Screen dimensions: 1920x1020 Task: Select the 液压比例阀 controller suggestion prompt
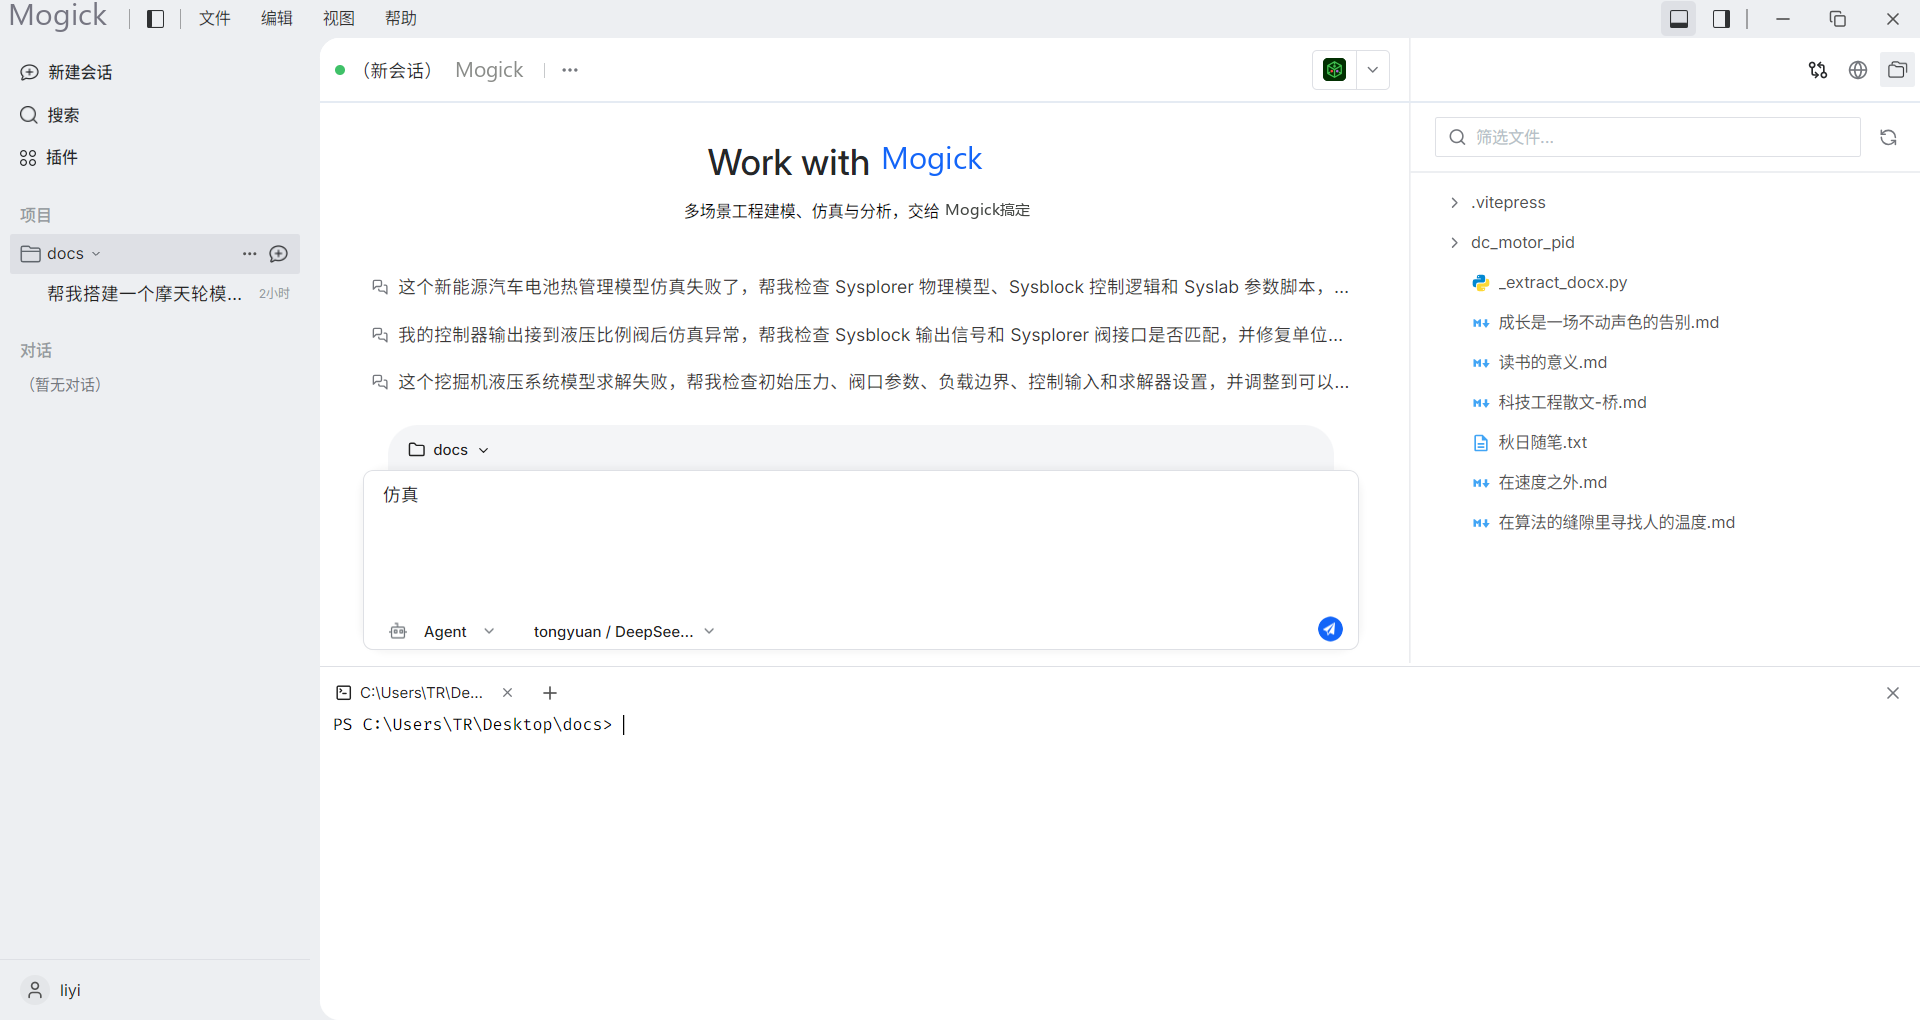click(x=860, y=335)
